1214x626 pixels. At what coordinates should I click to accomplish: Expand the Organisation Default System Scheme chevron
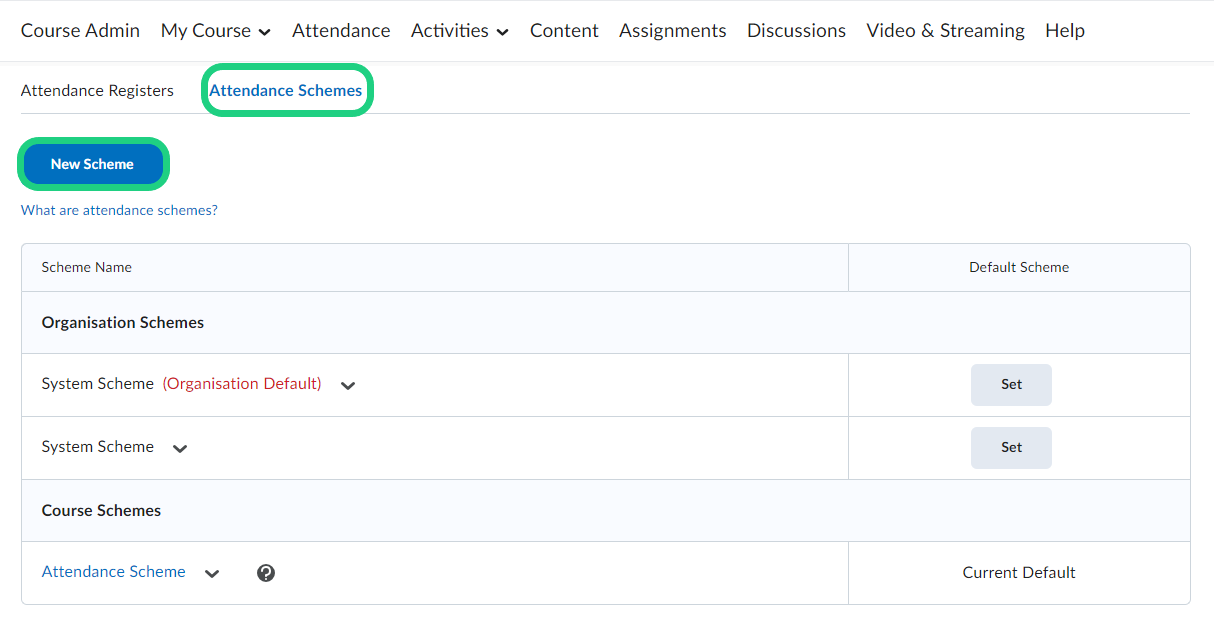(x=348, y=386)
